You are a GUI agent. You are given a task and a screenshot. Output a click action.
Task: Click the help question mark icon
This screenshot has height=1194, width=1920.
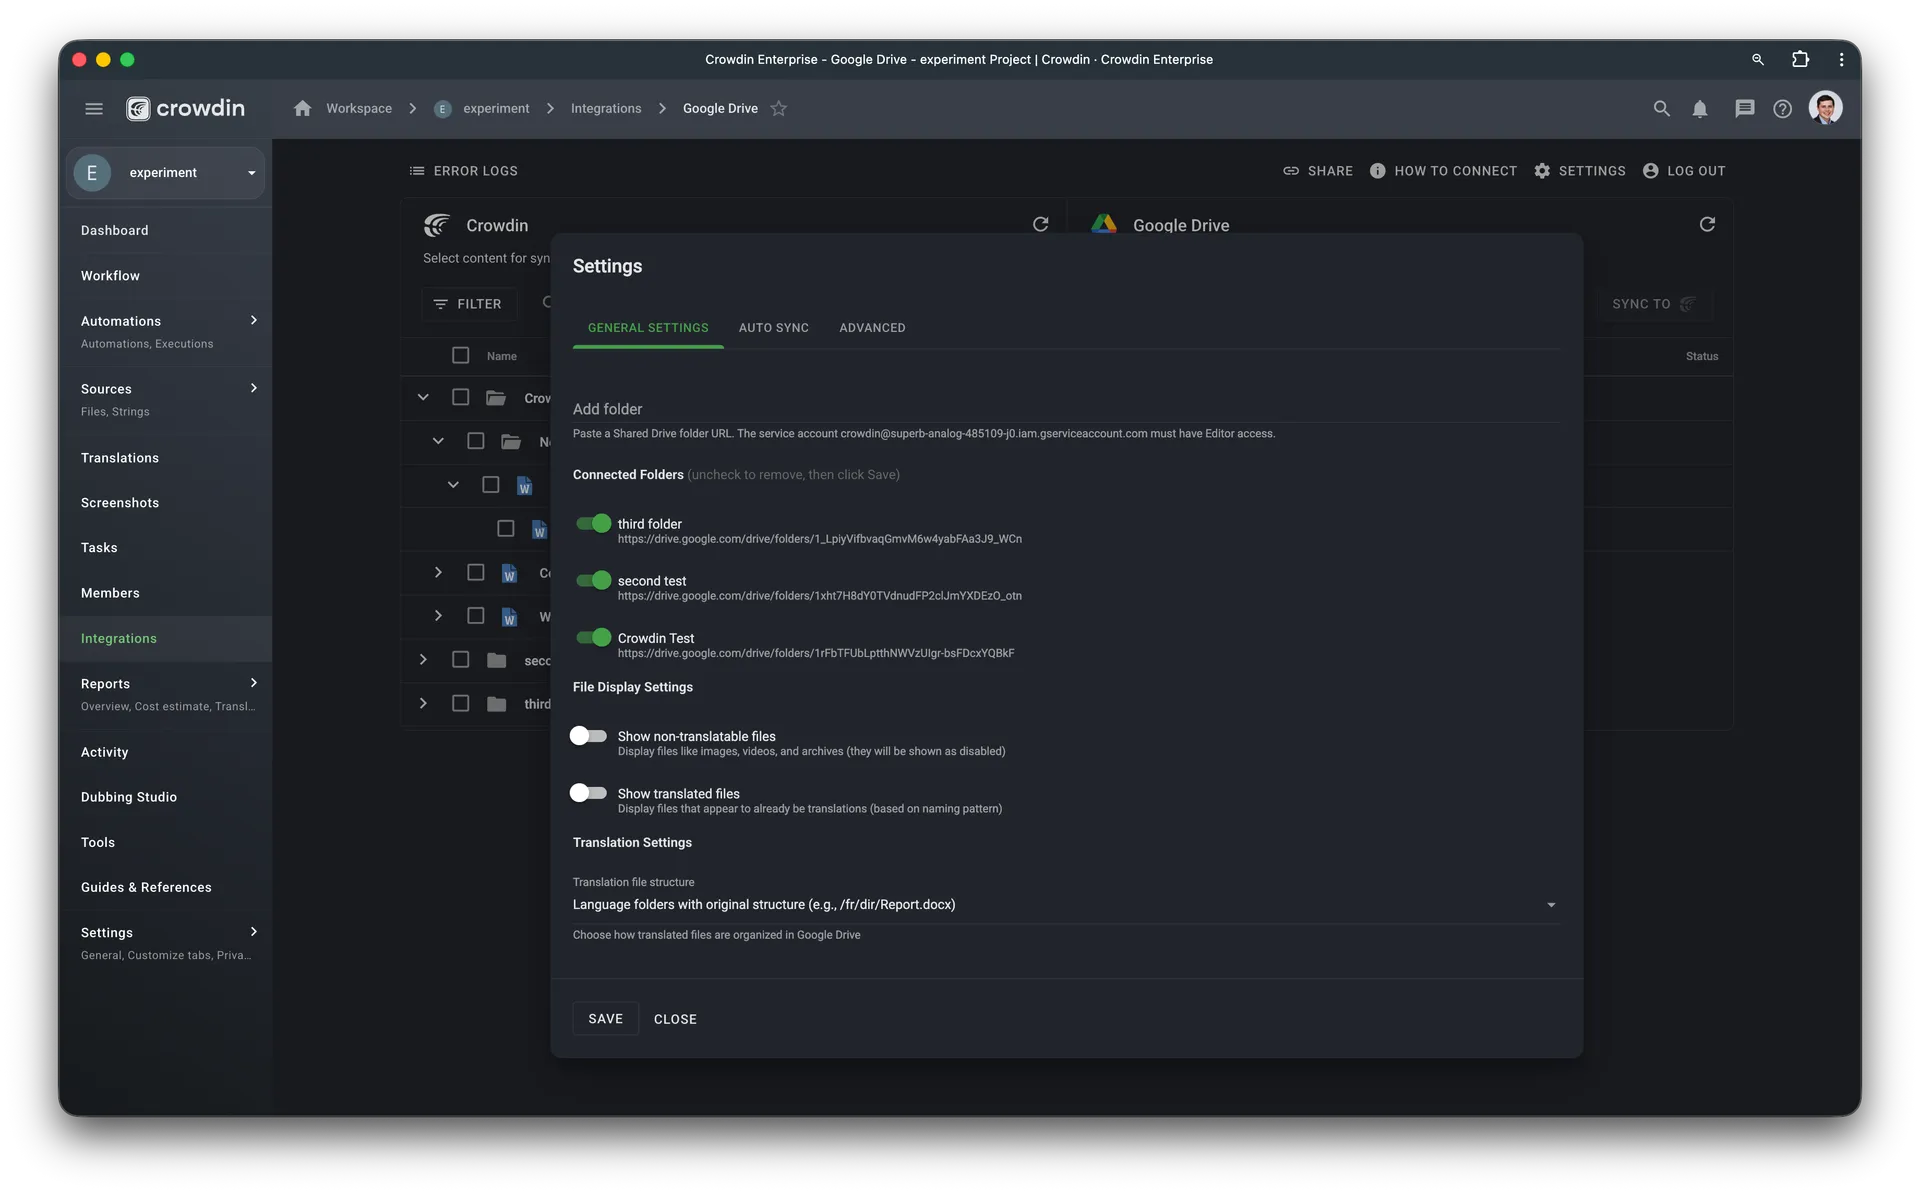(1782, 109)
